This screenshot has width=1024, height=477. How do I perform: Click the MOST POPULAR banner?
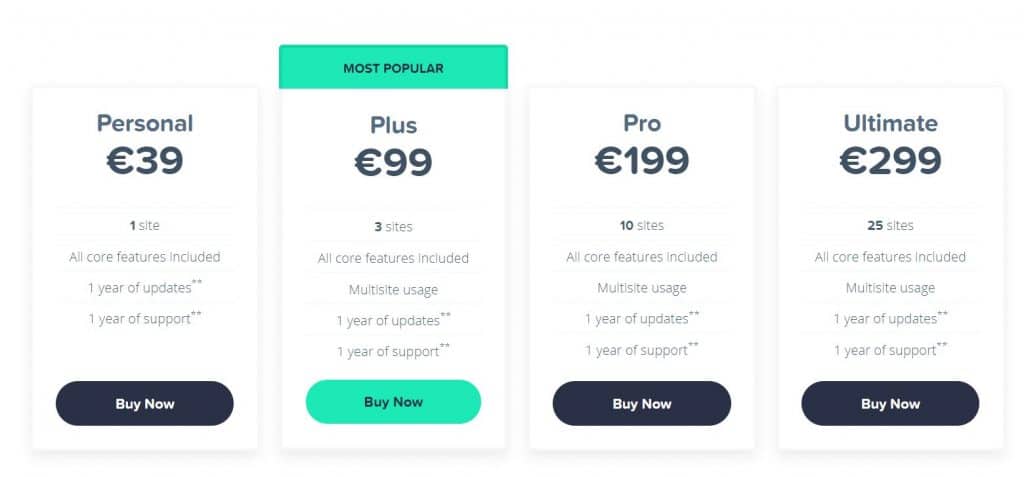[393, 67]
